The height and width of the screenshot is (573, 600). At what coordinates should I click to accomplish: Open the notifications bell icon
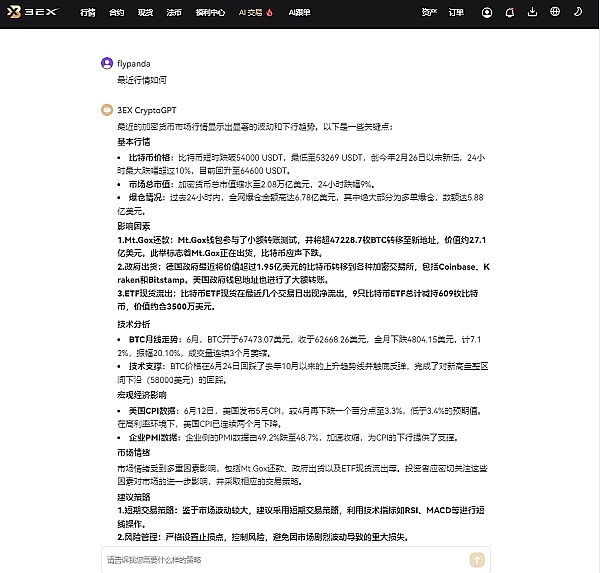[511, 13]
